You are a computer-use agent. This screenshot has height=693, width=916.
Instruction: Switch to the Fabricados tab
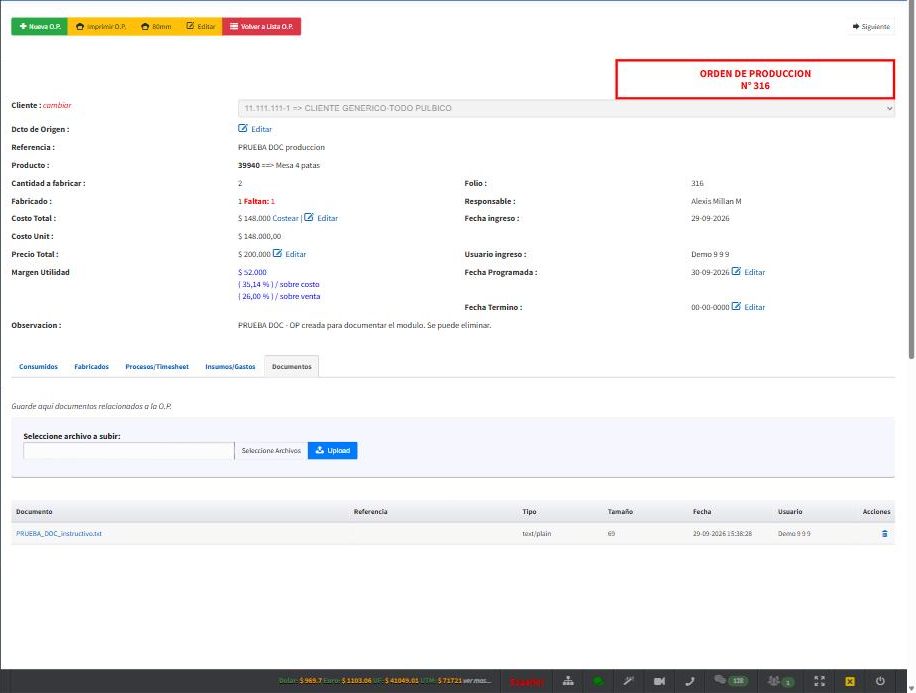[x=91, y=366]
